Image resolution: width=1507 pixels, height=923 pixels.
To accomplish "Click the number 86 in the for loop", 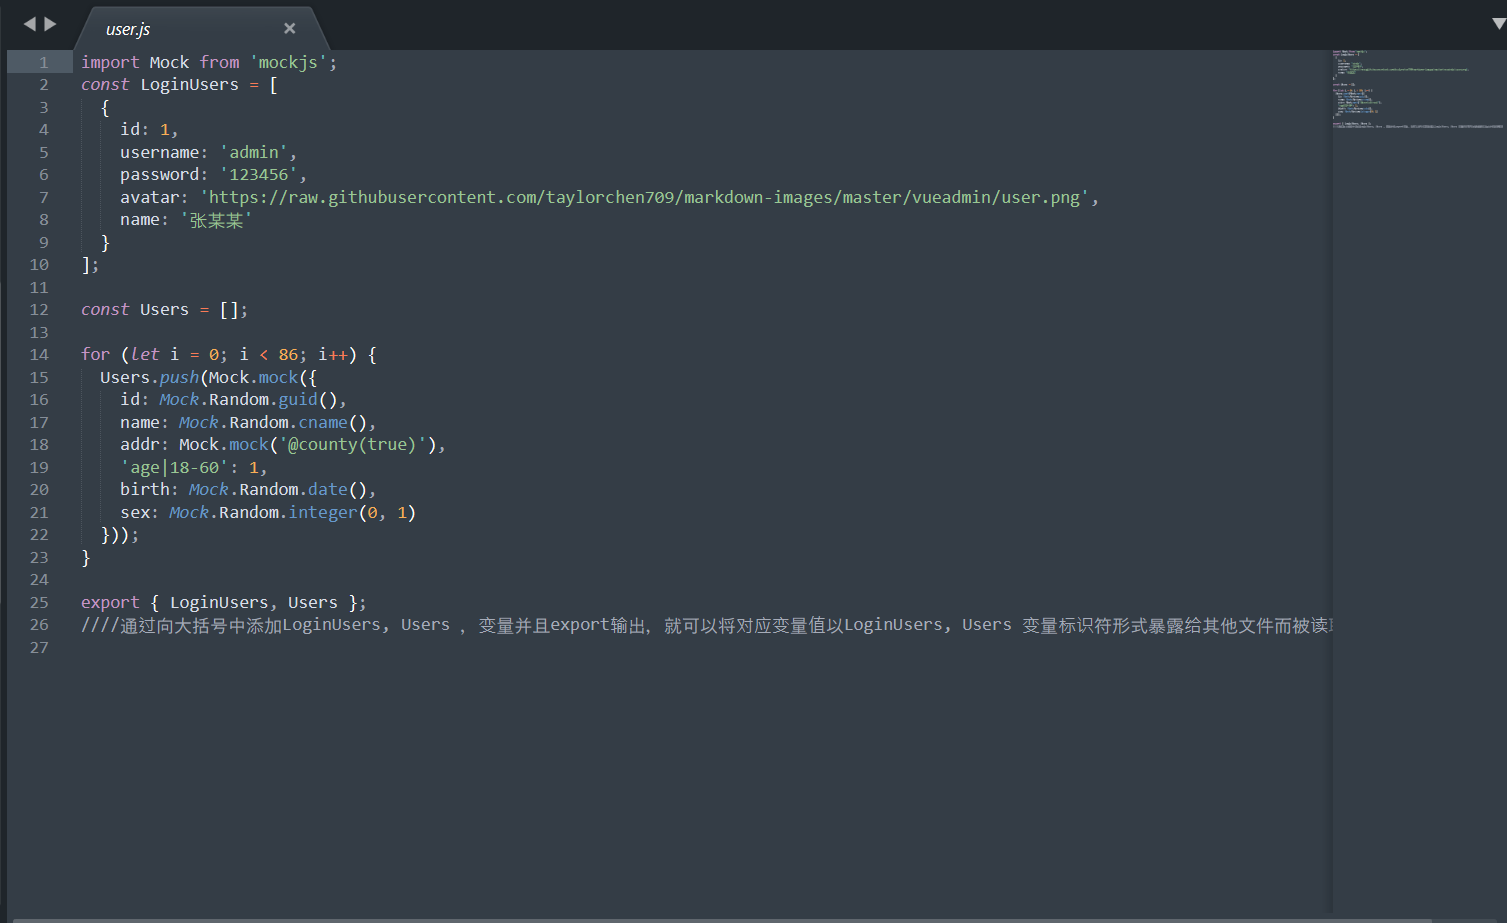I will pos(288,355).
